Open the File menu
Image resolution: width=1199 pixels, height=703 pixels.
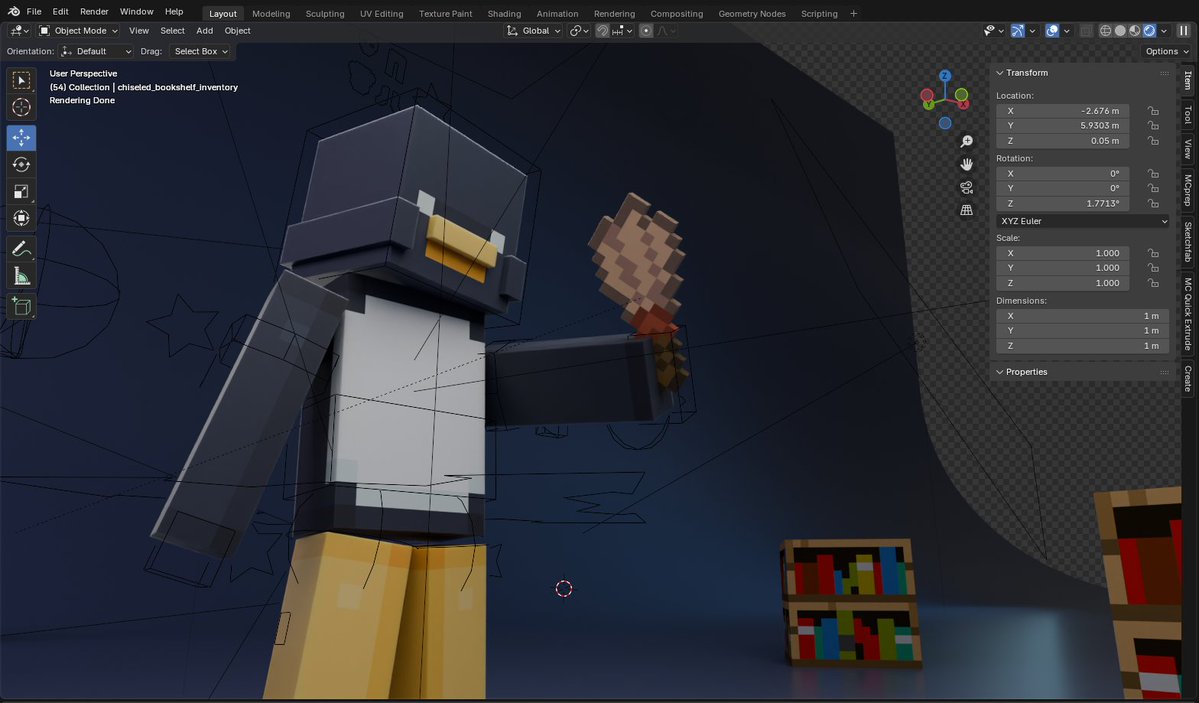click(34, 11)
